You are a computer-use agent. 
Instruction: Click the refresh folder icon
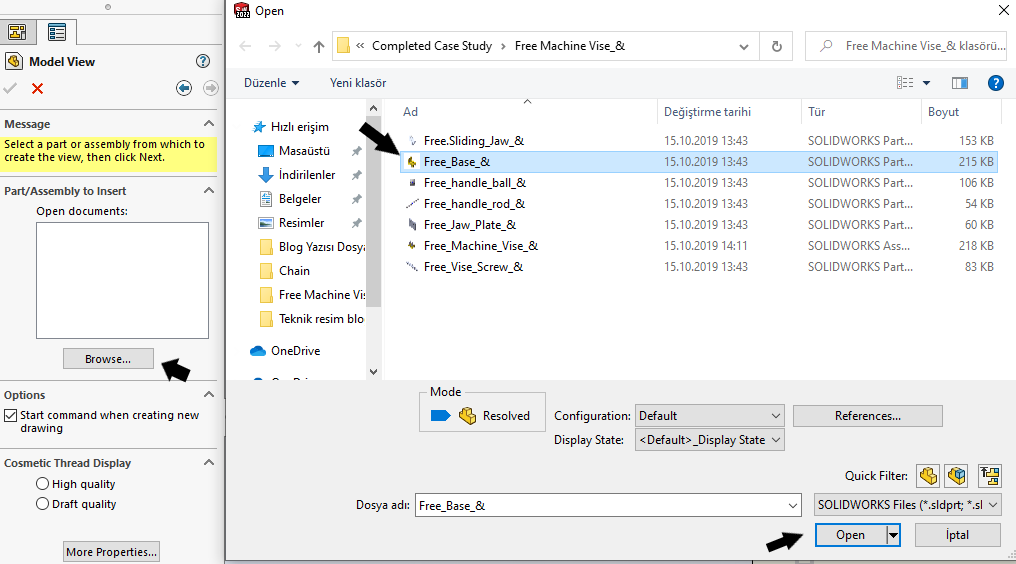[776, 46]
